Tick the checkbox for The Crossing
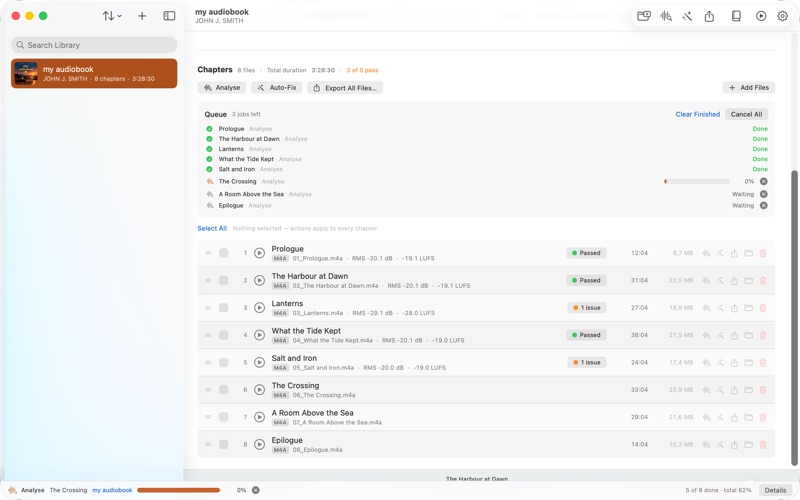This screenshot has width=800, height=500. [223, 390]
